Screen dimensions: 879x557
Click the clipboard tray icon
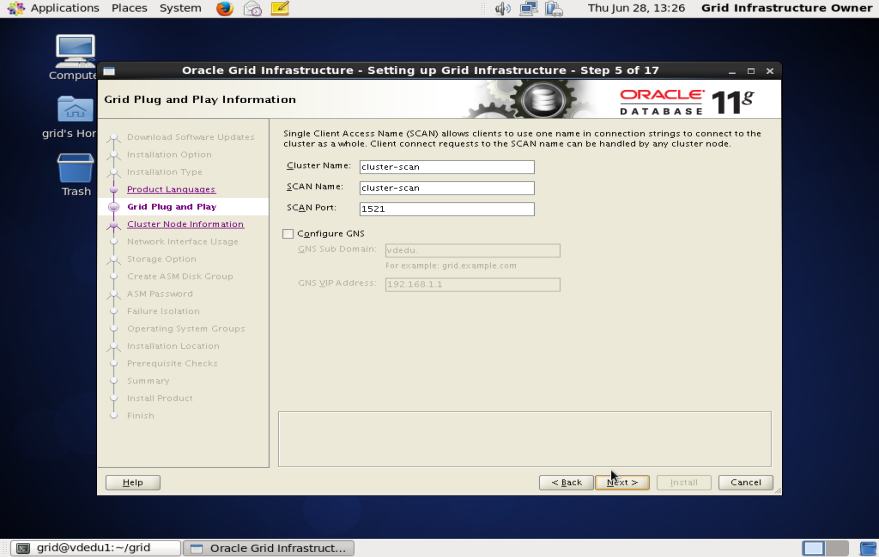click(554, 8)
